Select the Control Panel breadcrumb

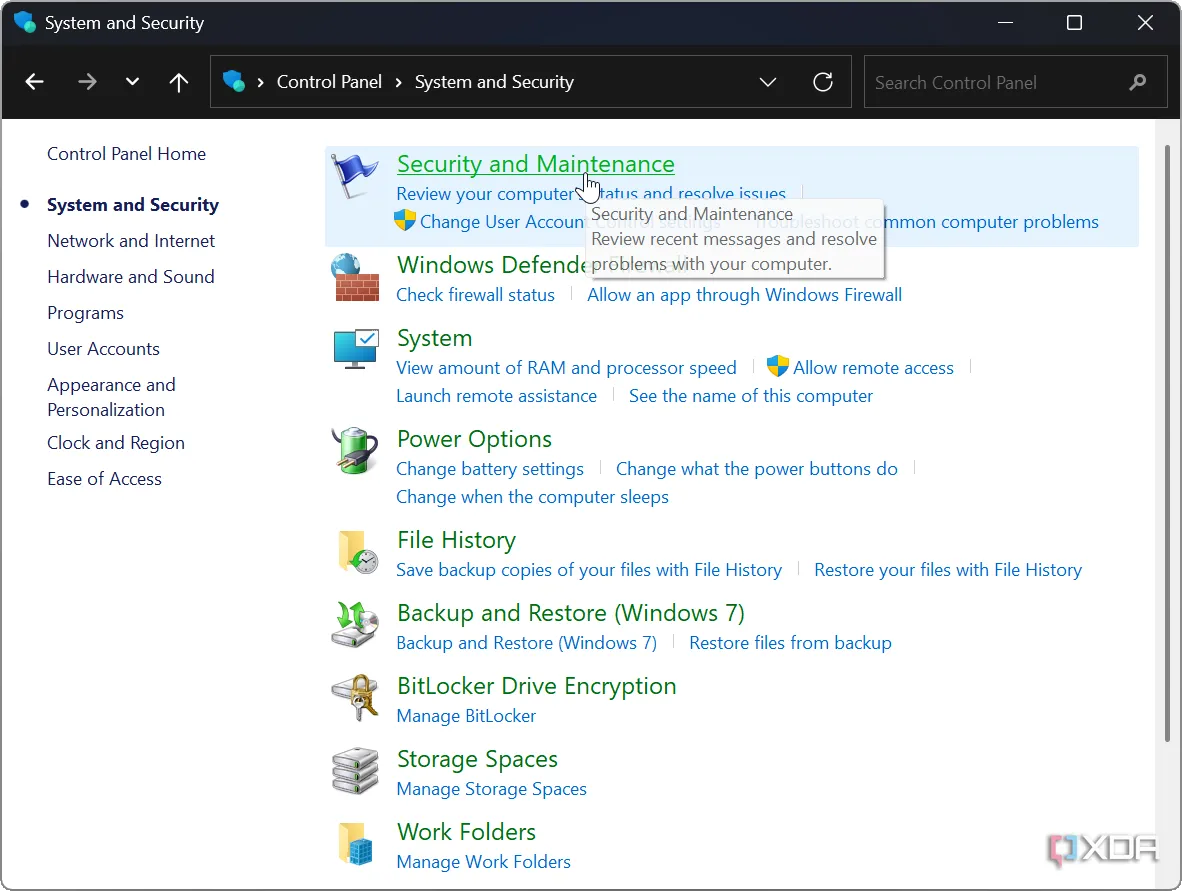[x=329, y=81]
